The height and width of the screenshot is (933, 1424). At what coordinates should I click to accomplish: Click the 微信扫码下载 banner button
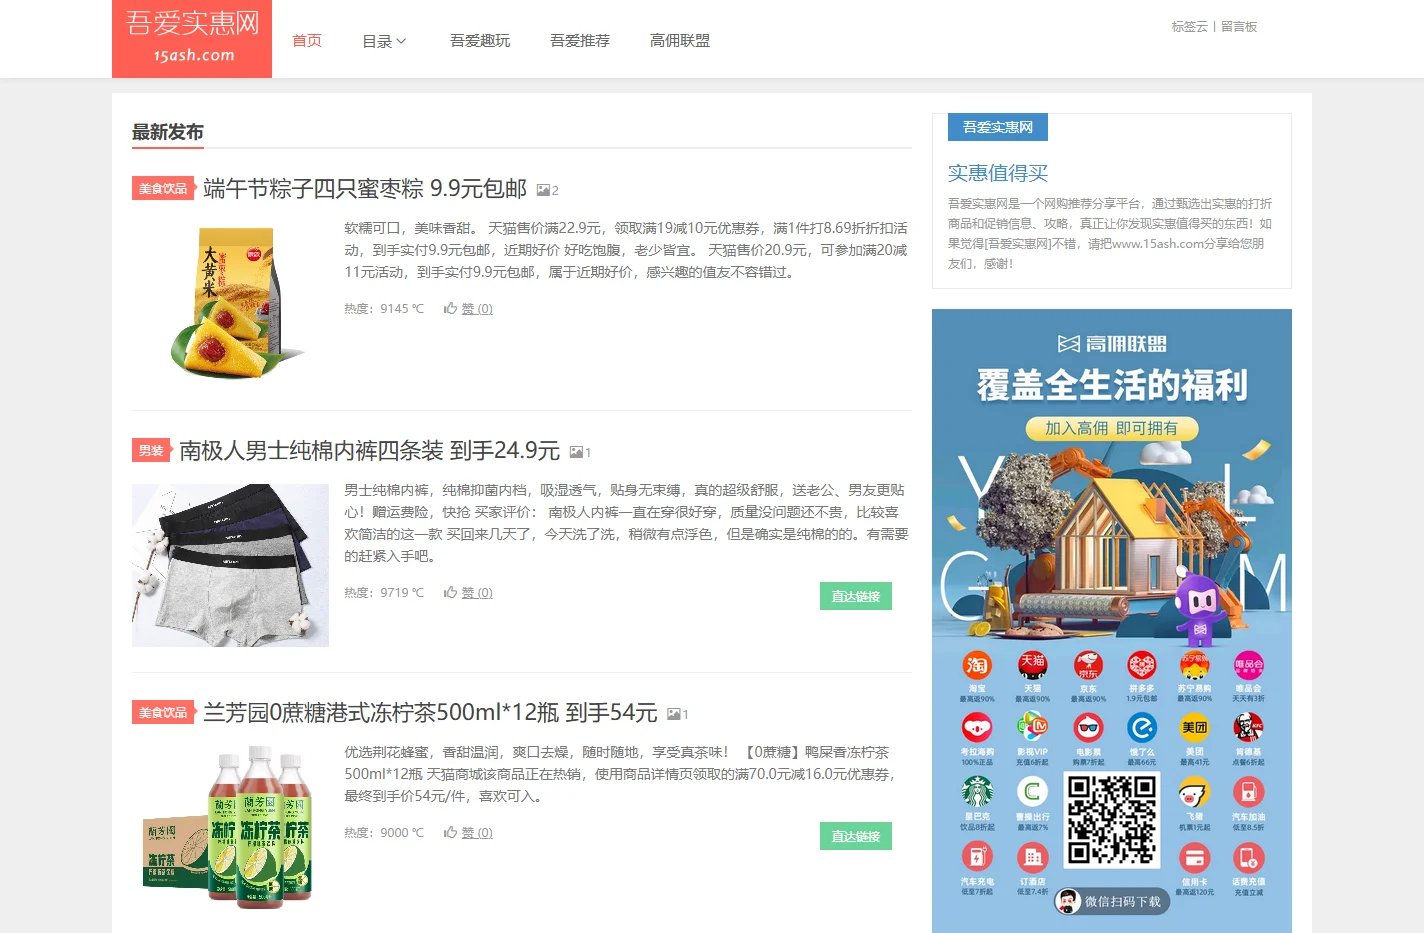pyautogui.click(x=1112, y=901)
